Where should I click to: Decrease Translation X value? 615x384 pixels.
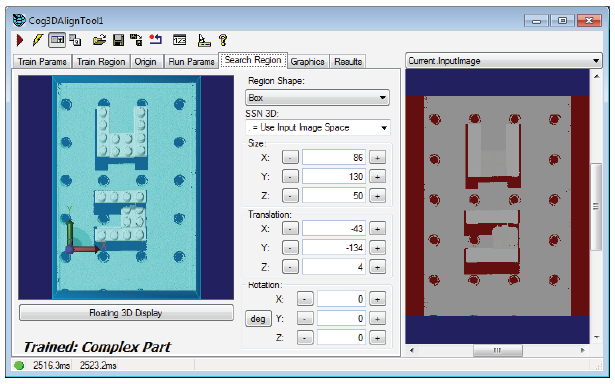click(x=290, y=229)
